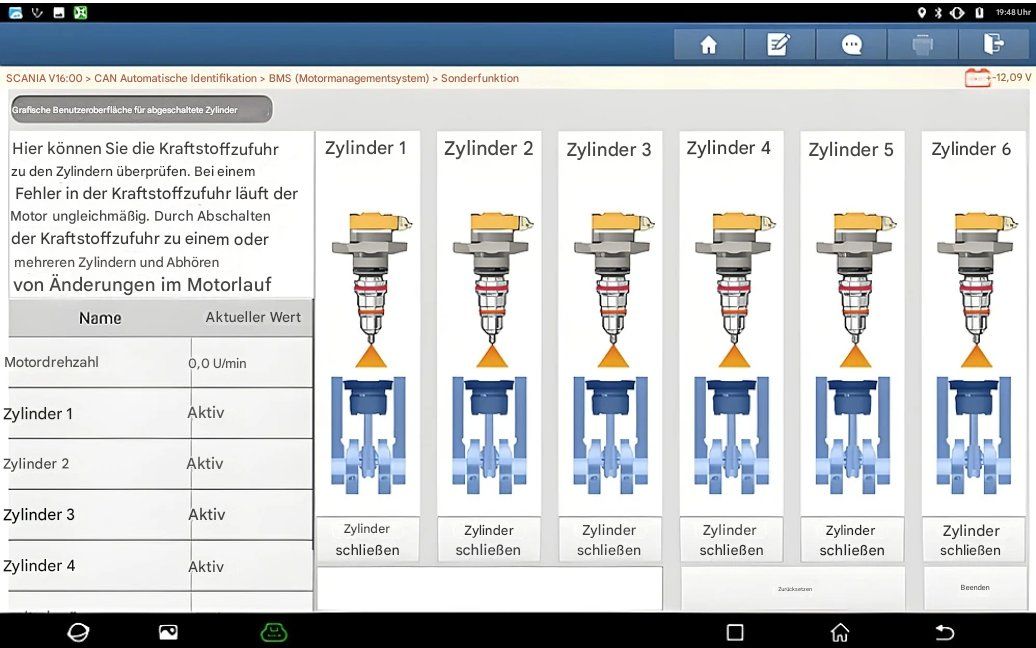
Task: Open the notes edit icon
Action: (779, 45)
